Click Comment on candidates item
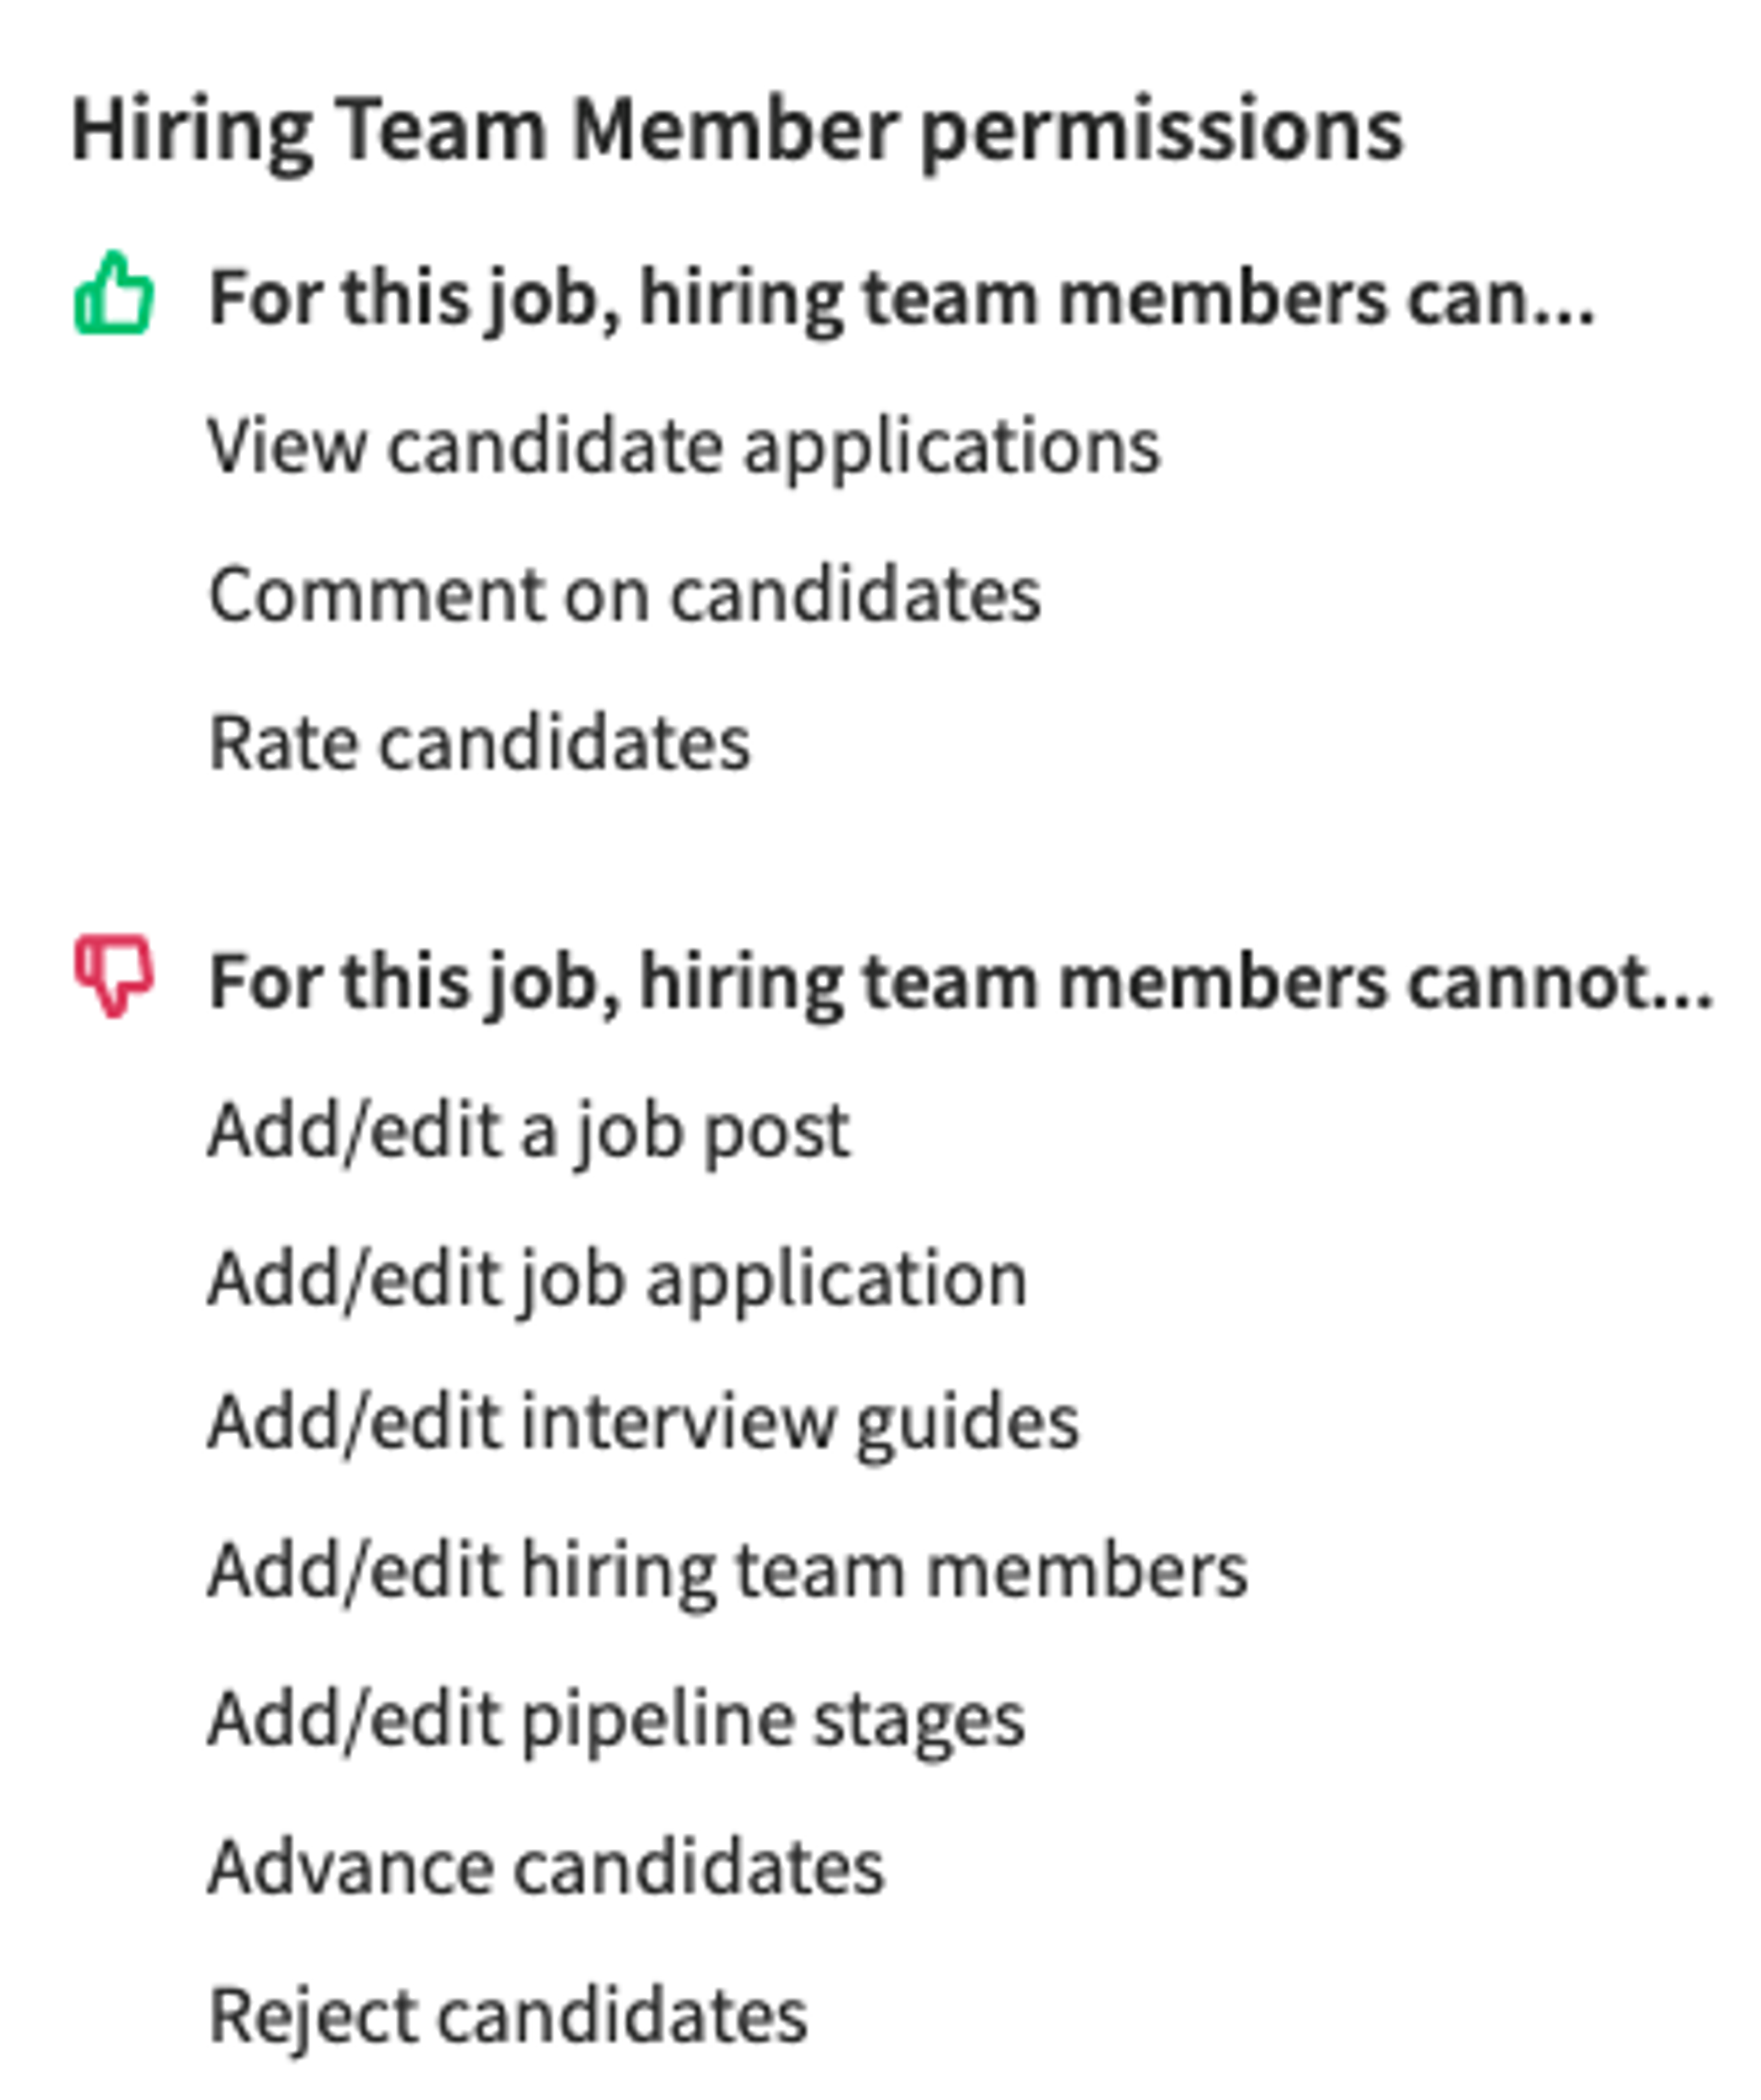 coord(624,595)
